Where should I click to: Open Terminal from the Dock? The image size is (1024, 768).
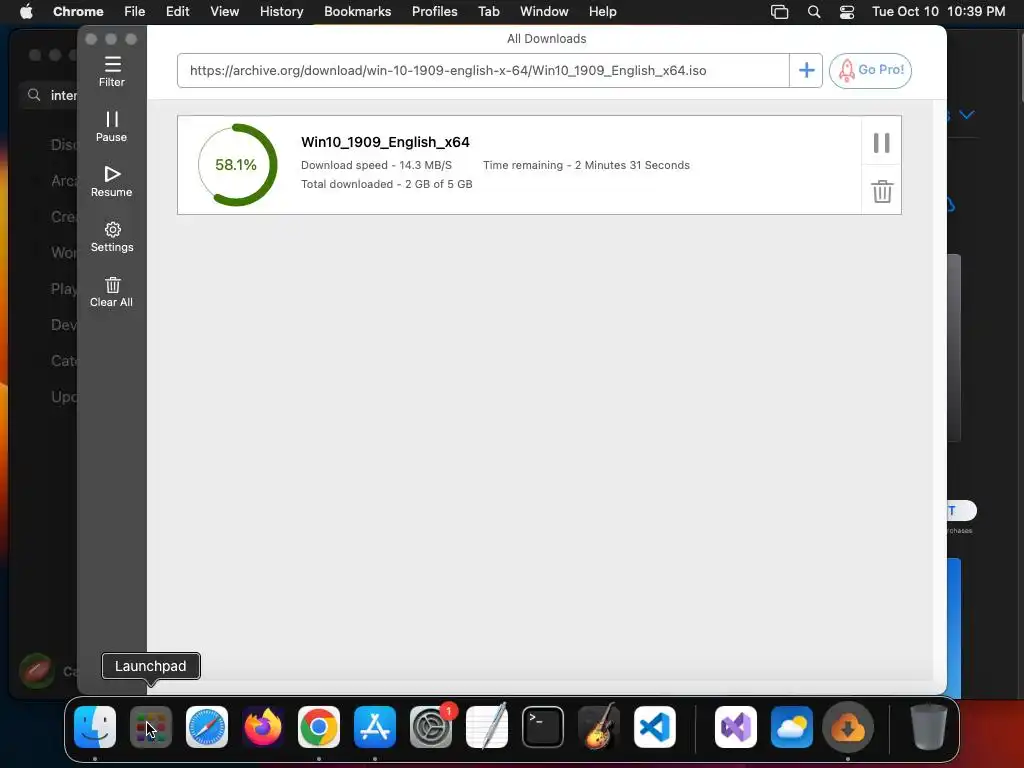(x=543, y=727)
